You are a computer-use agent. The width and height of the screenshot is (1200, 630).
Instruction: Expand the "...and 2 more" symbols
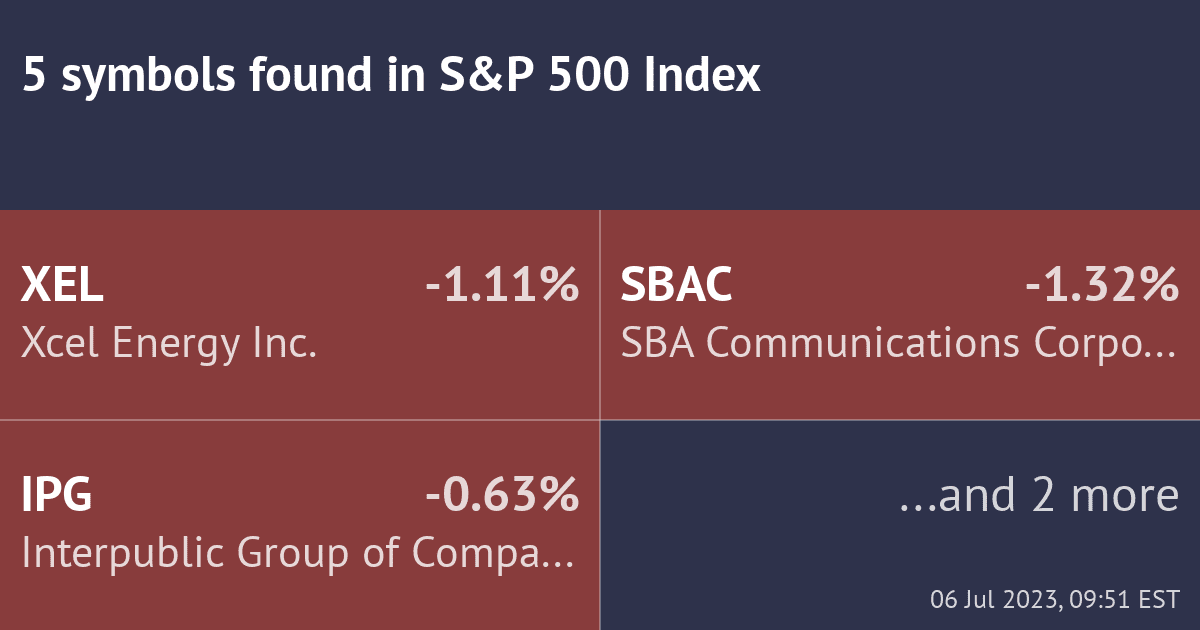pyautogui.click(x=1040, y=496)
